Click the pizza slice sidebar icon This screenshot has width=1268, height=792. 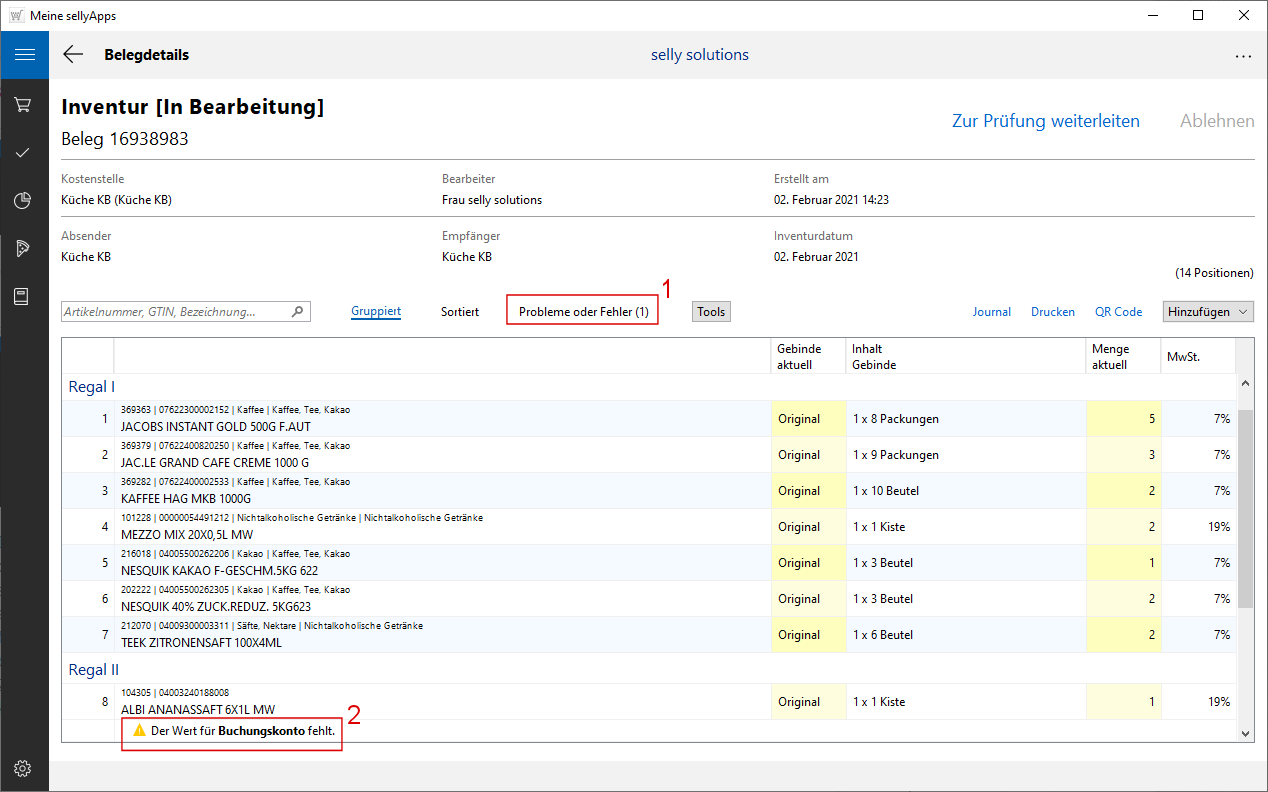[23, 249]
